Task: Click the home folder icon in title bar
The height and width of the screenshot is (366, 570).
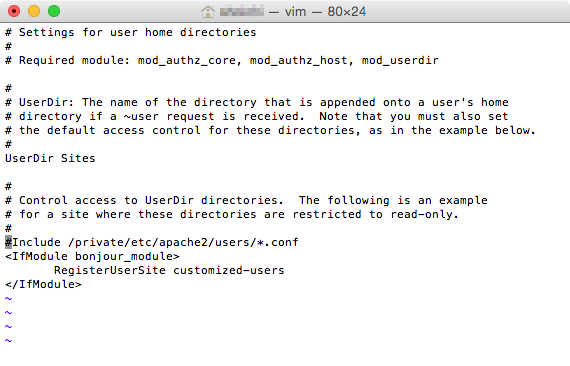Action: pos(208,12)
